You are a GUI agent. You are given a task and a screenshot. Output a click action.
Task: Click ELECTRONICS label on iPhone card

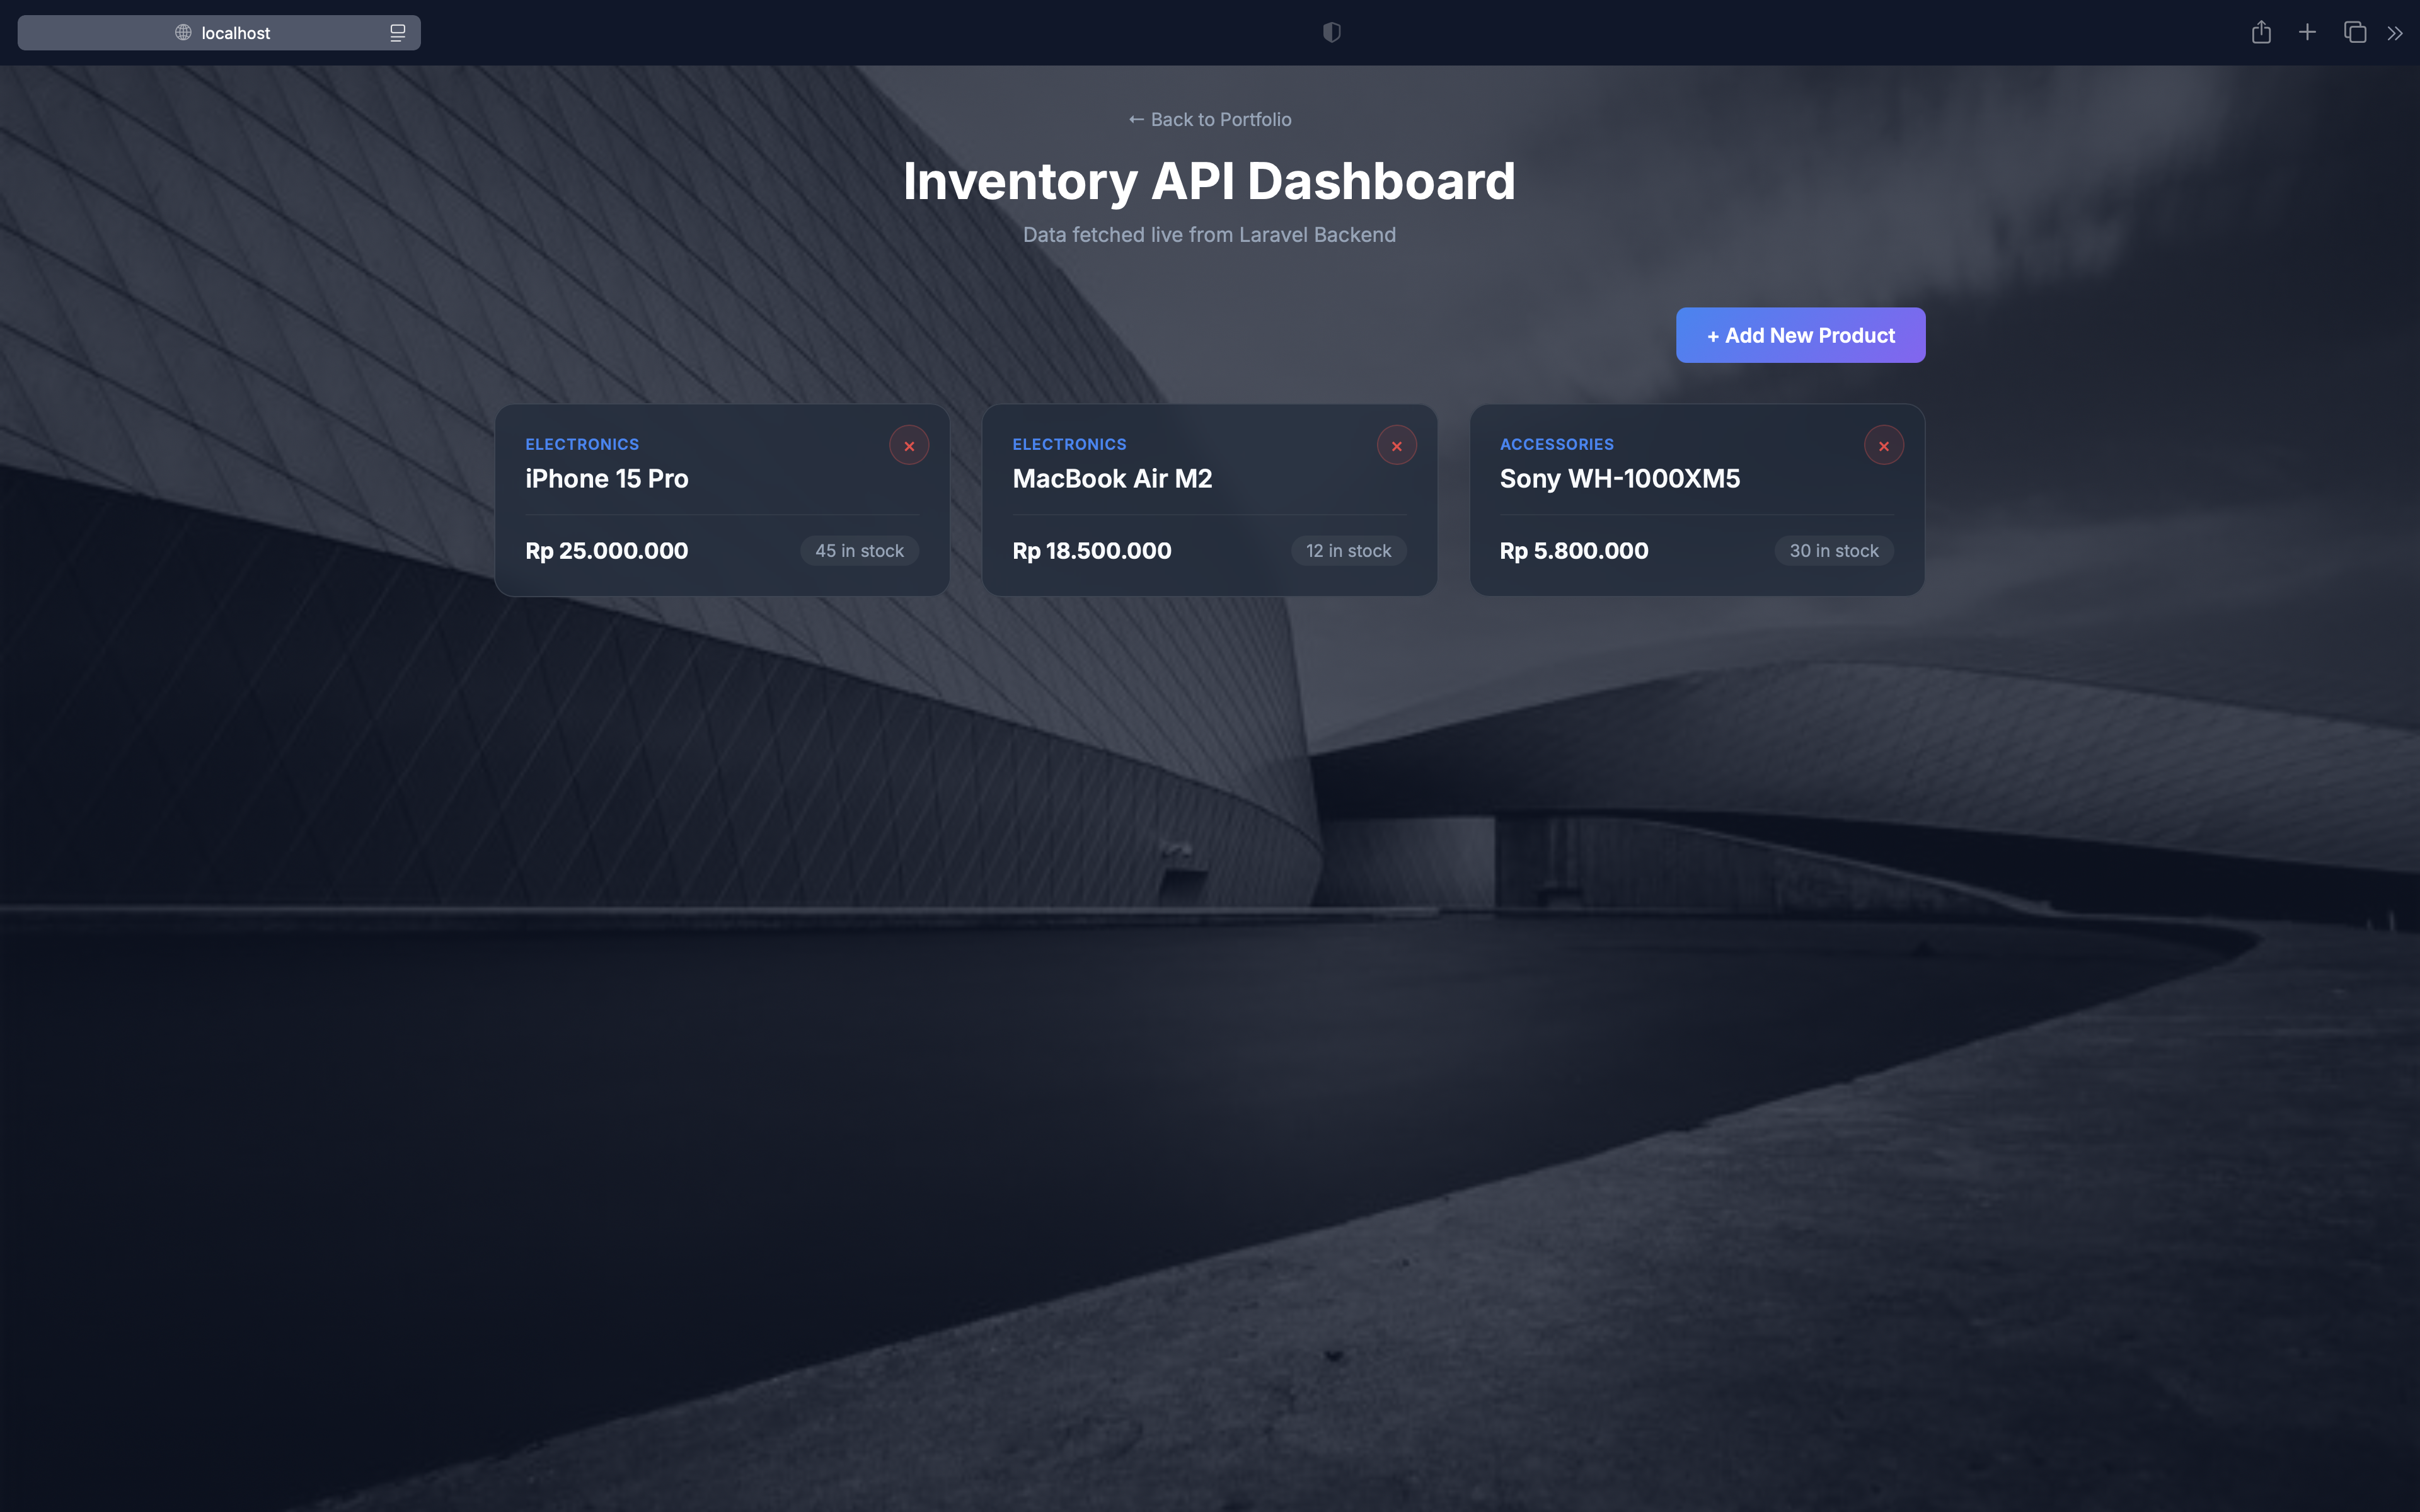tap(582, 444)
